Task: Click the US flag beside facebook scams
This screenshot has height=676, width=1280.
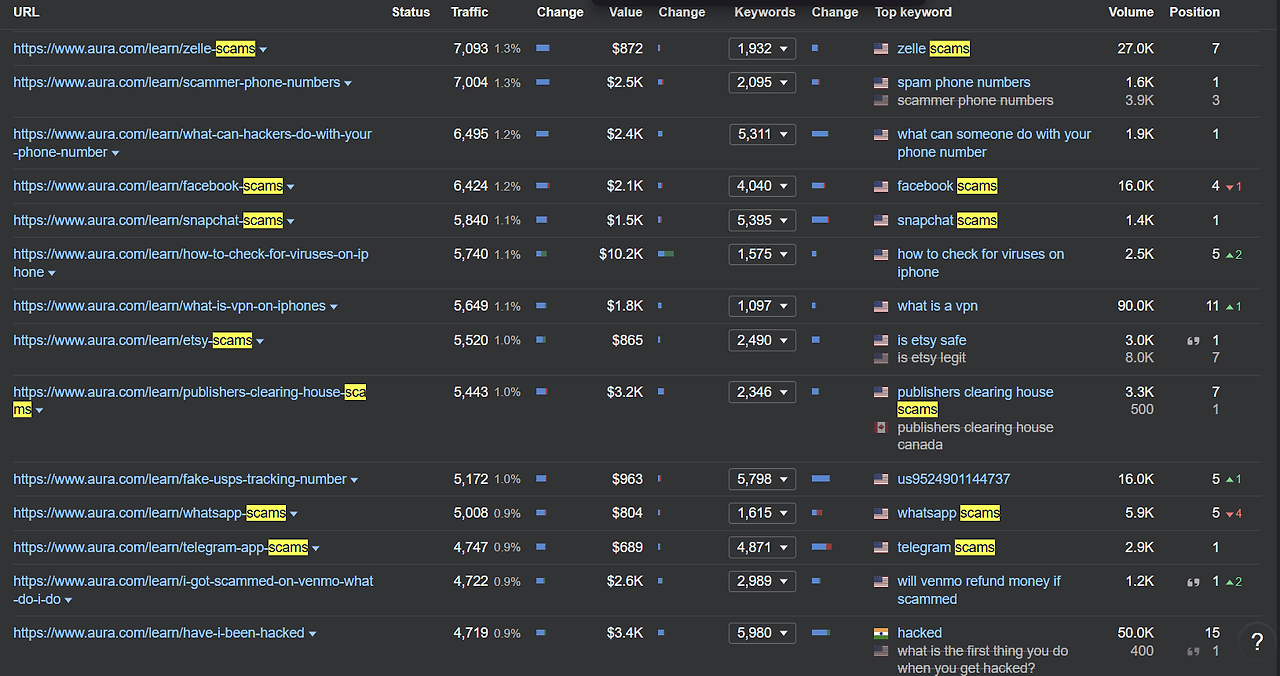Action: [881, 187]
